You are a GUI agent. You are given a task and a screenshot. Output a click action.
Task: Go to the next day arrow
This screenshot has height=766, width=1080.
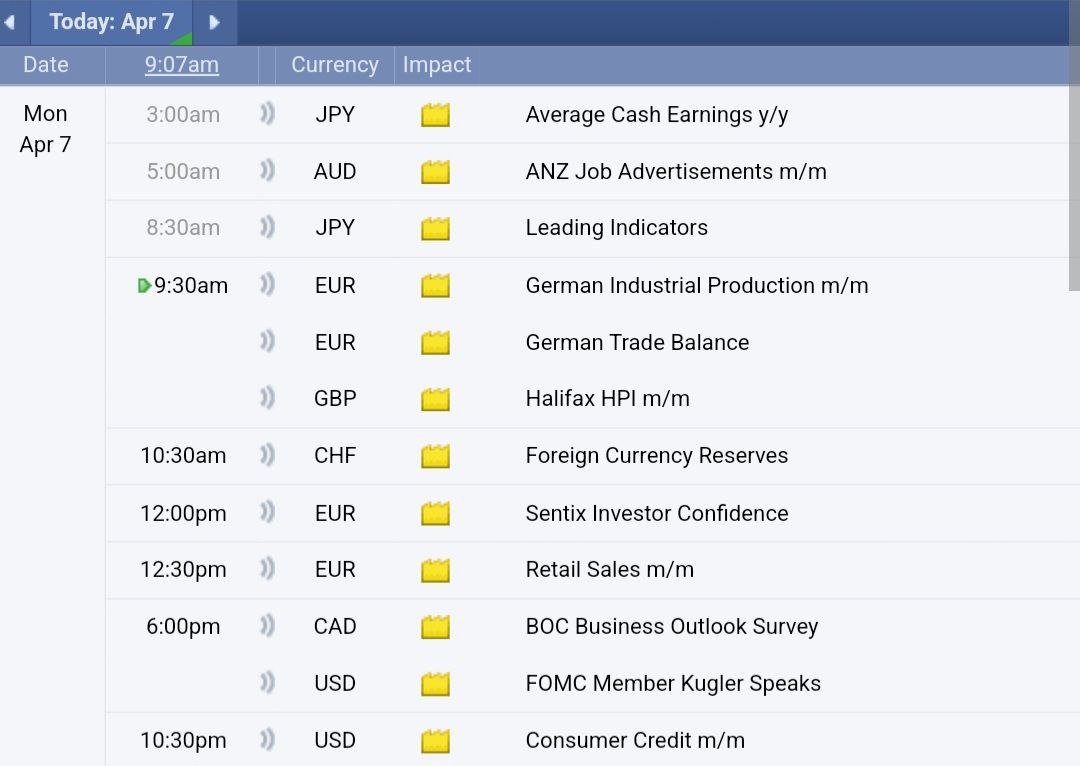tap(214, 22)
